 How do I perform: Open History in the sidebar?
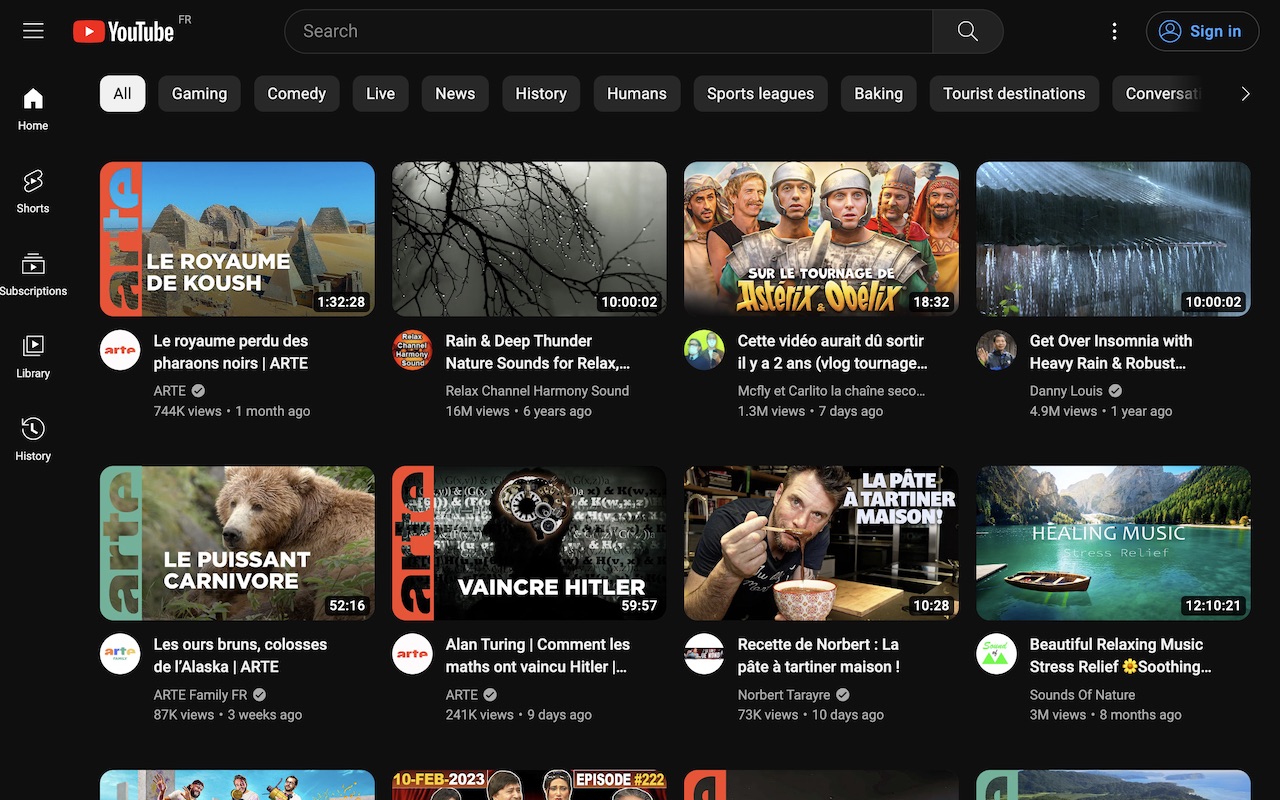(33, 439)
